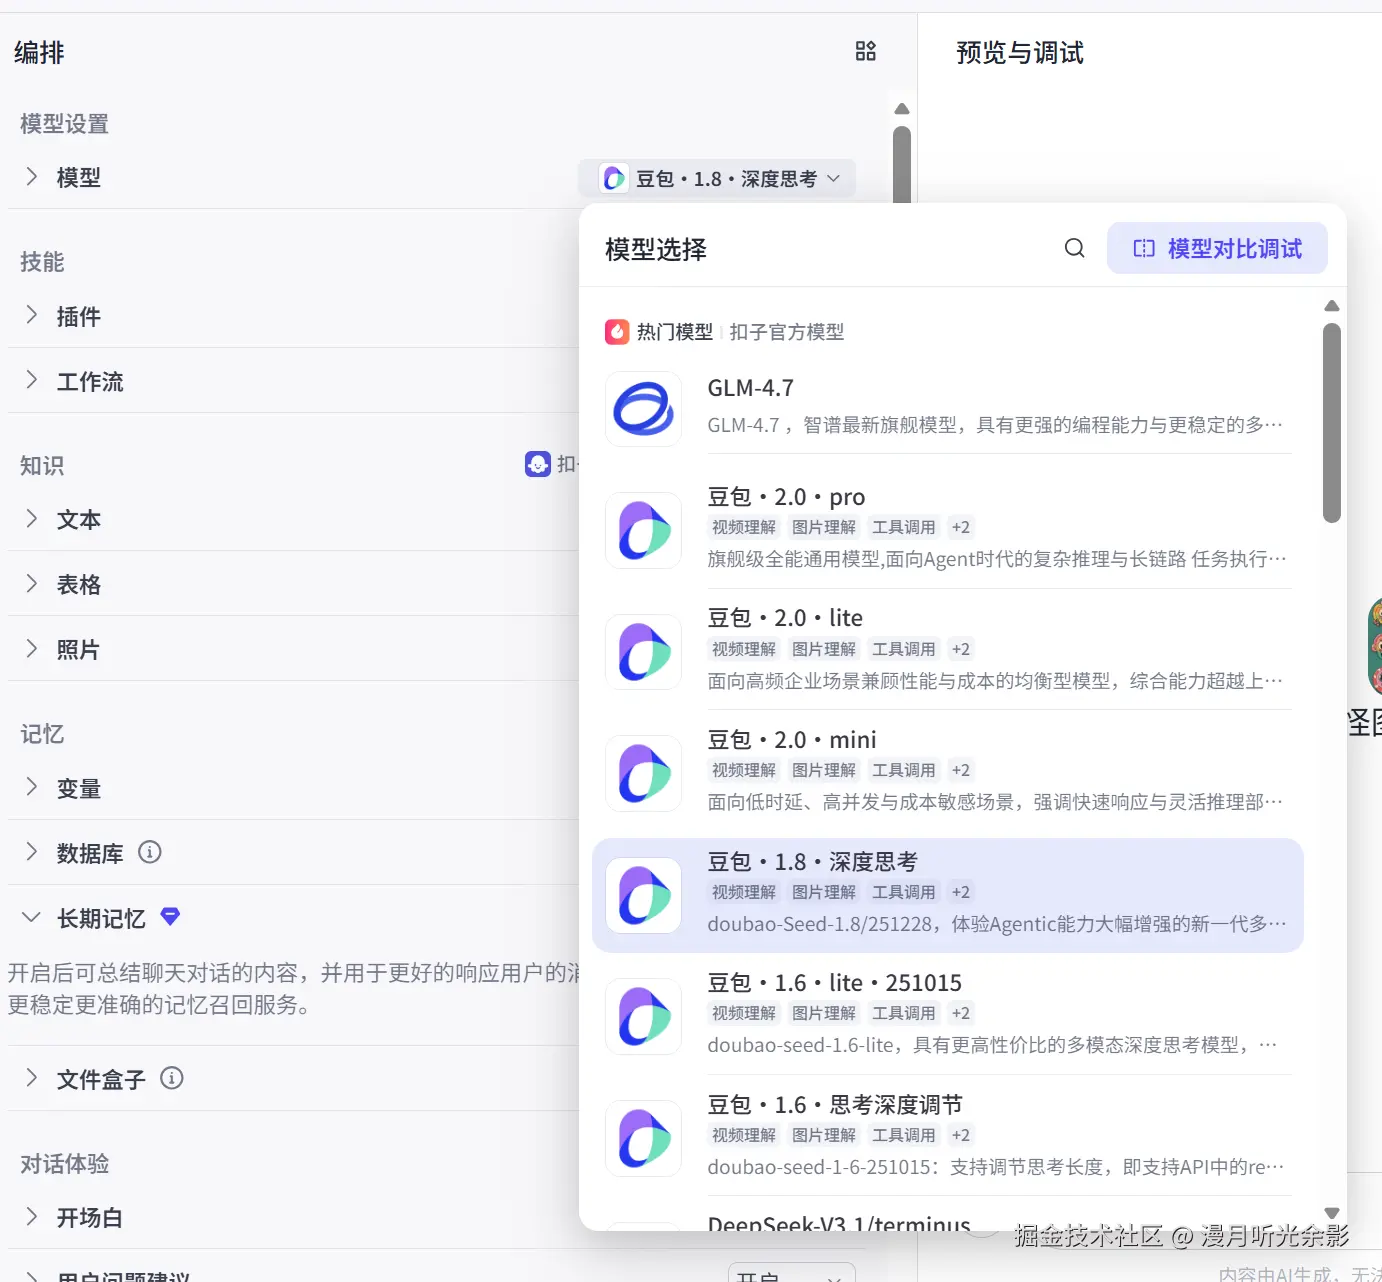1382x1282 pixels.
Task: Select the GLM-4.7 model
Action: pyautogui.click(x=948, y=409)
